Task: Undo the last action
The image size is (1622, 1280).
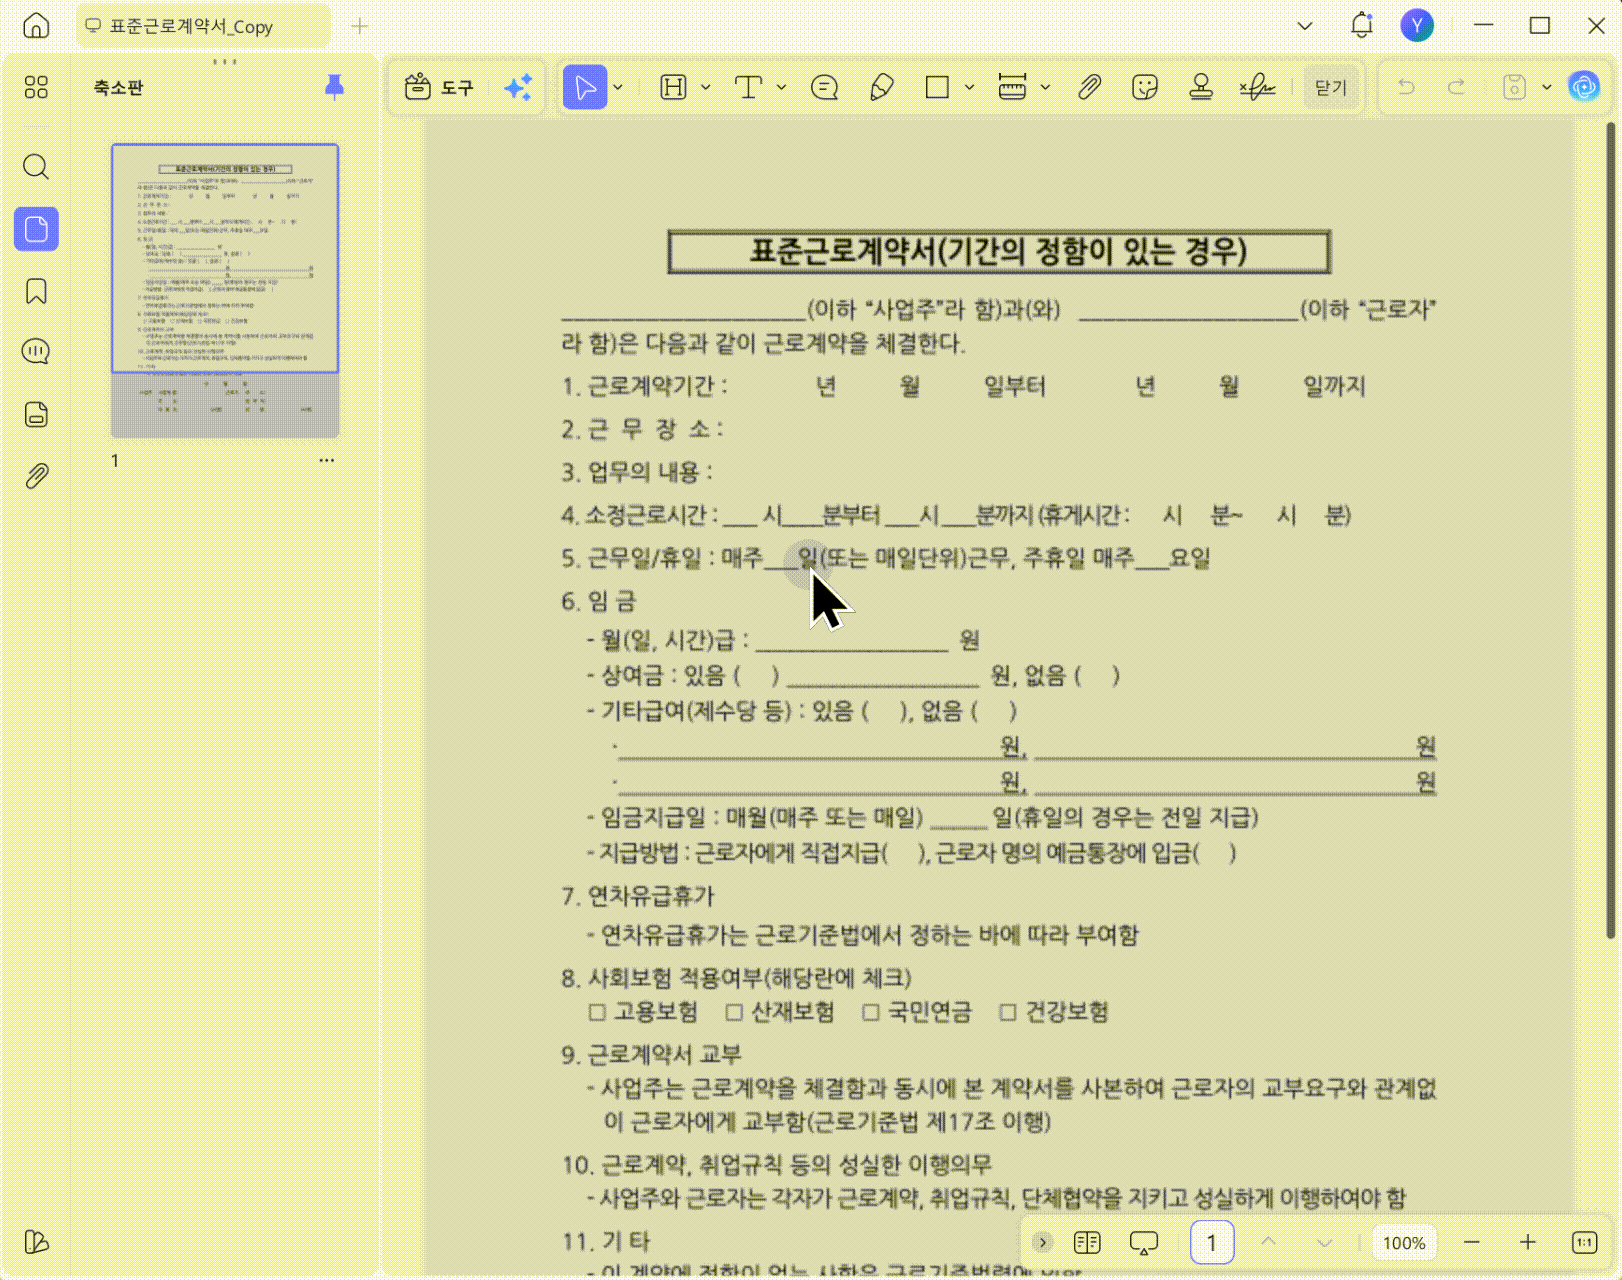Action: pos(1406,88)
